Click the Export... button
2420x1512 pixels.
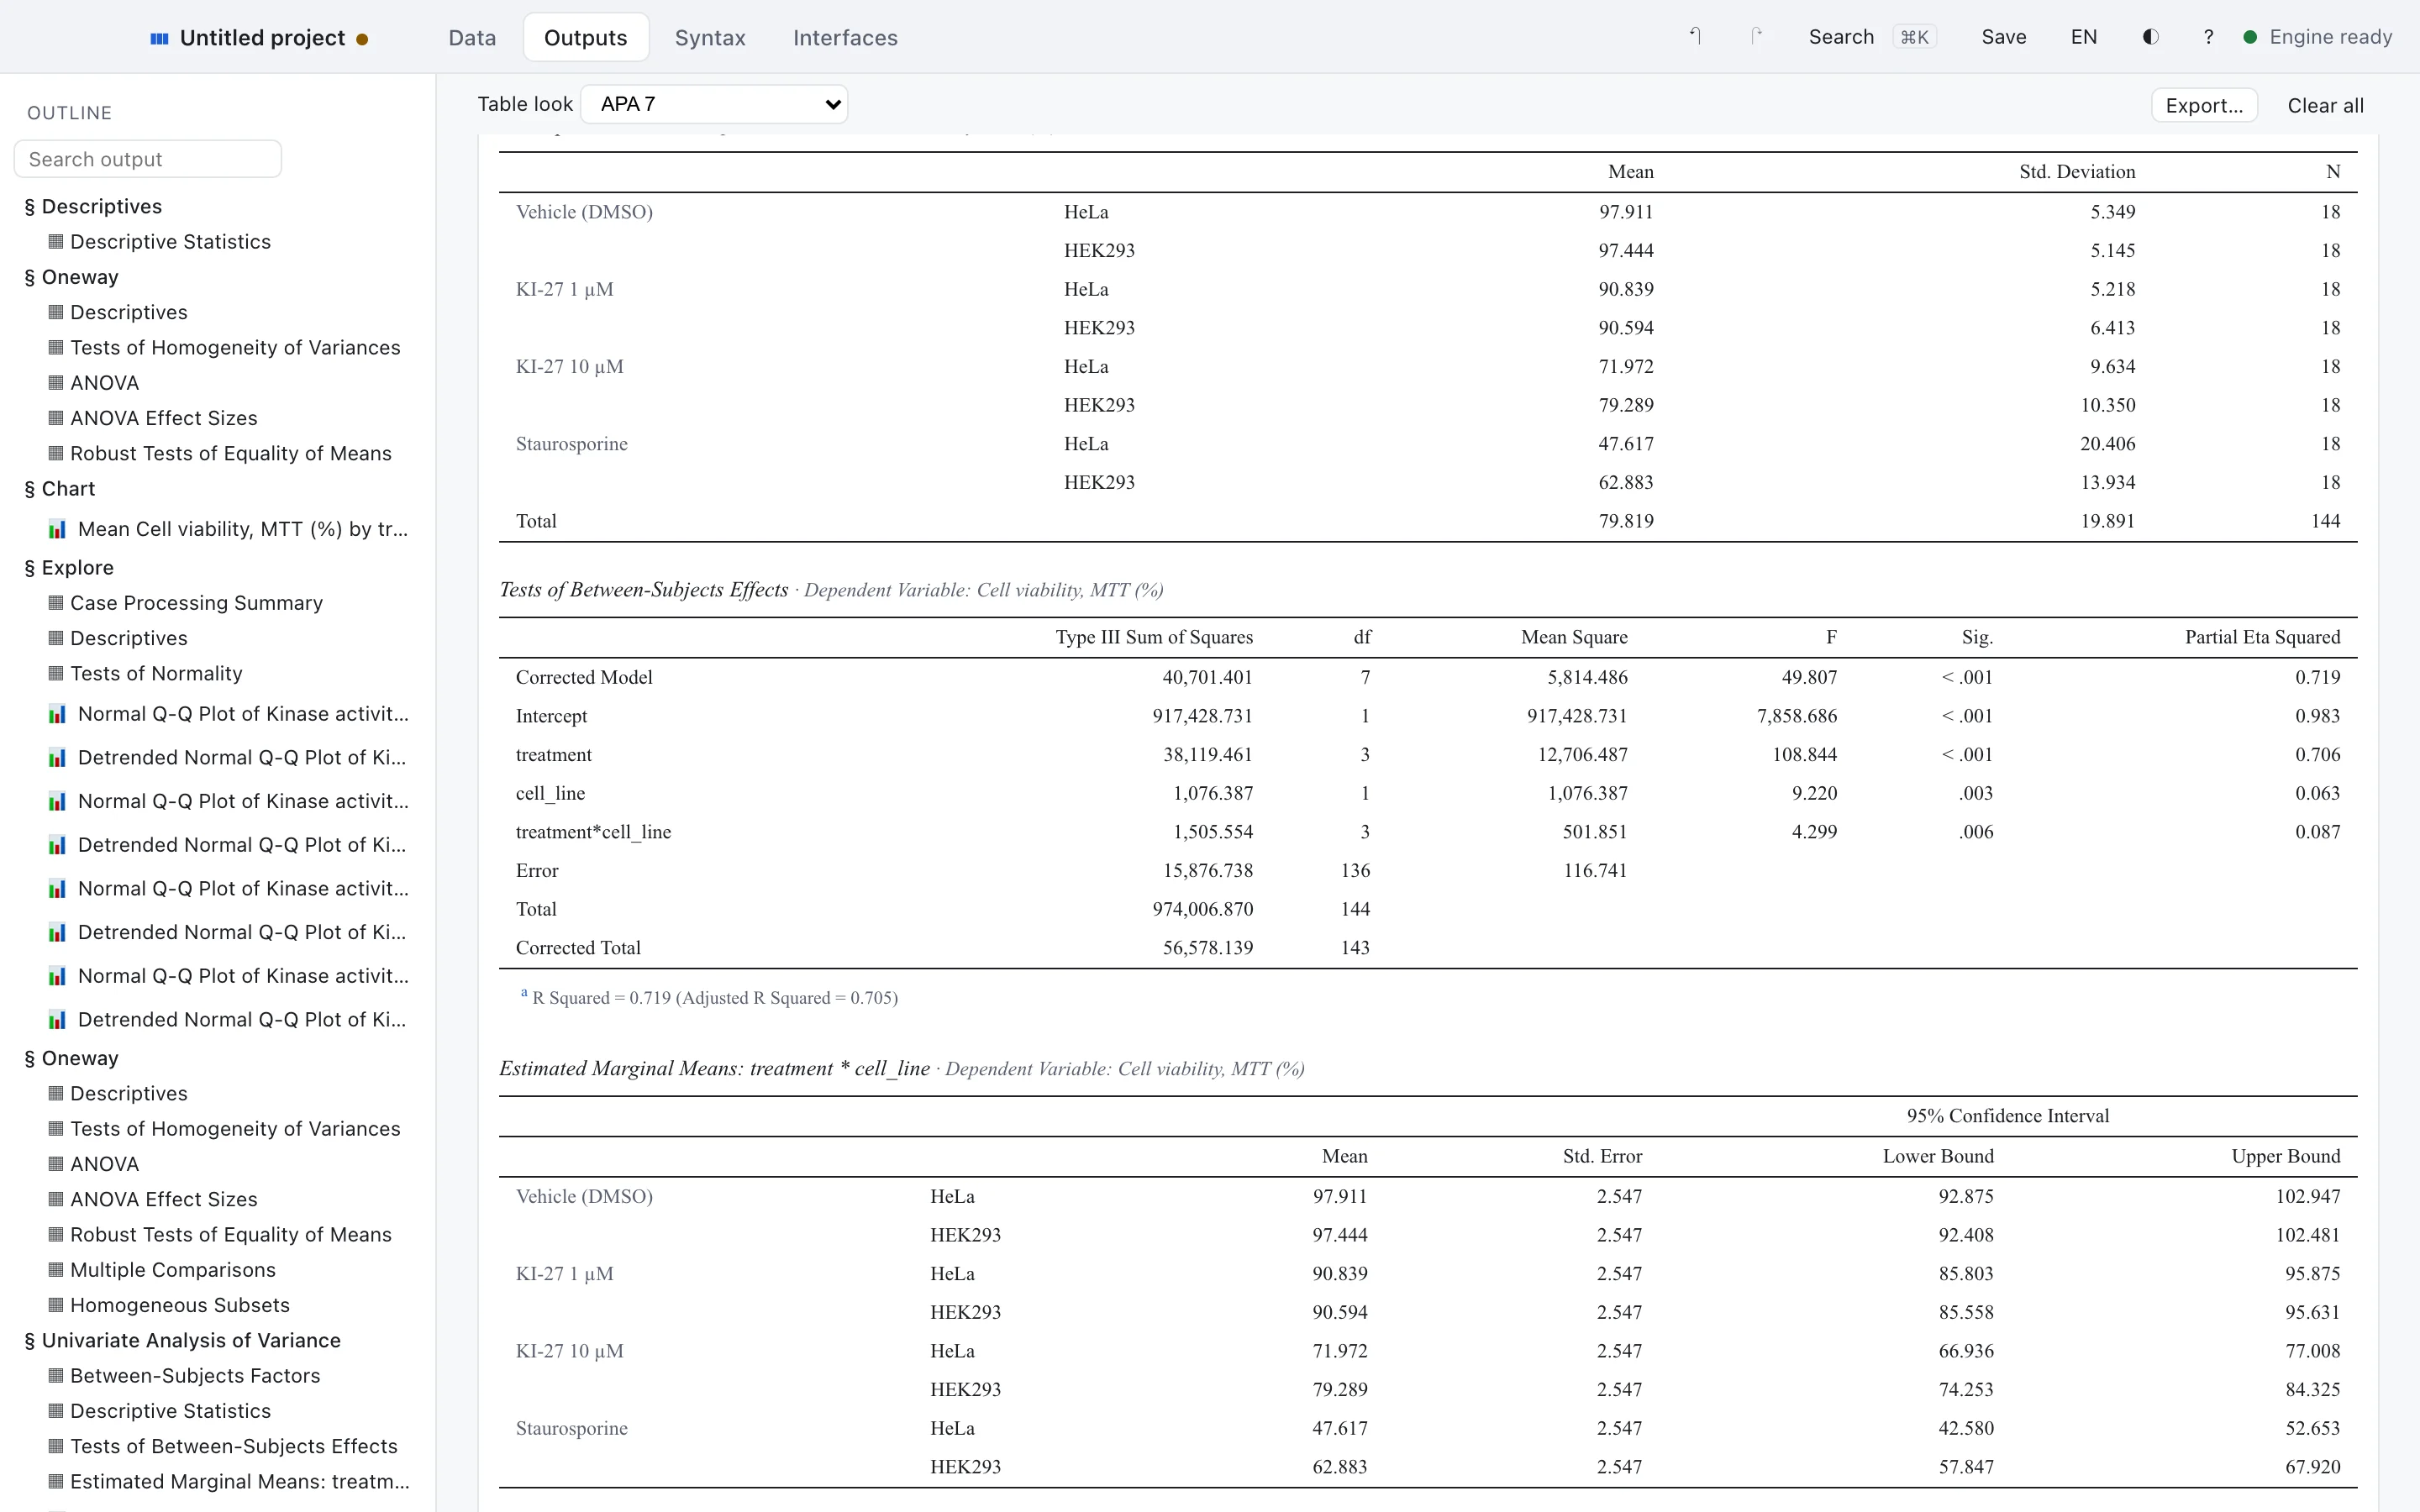[2204, 106]
